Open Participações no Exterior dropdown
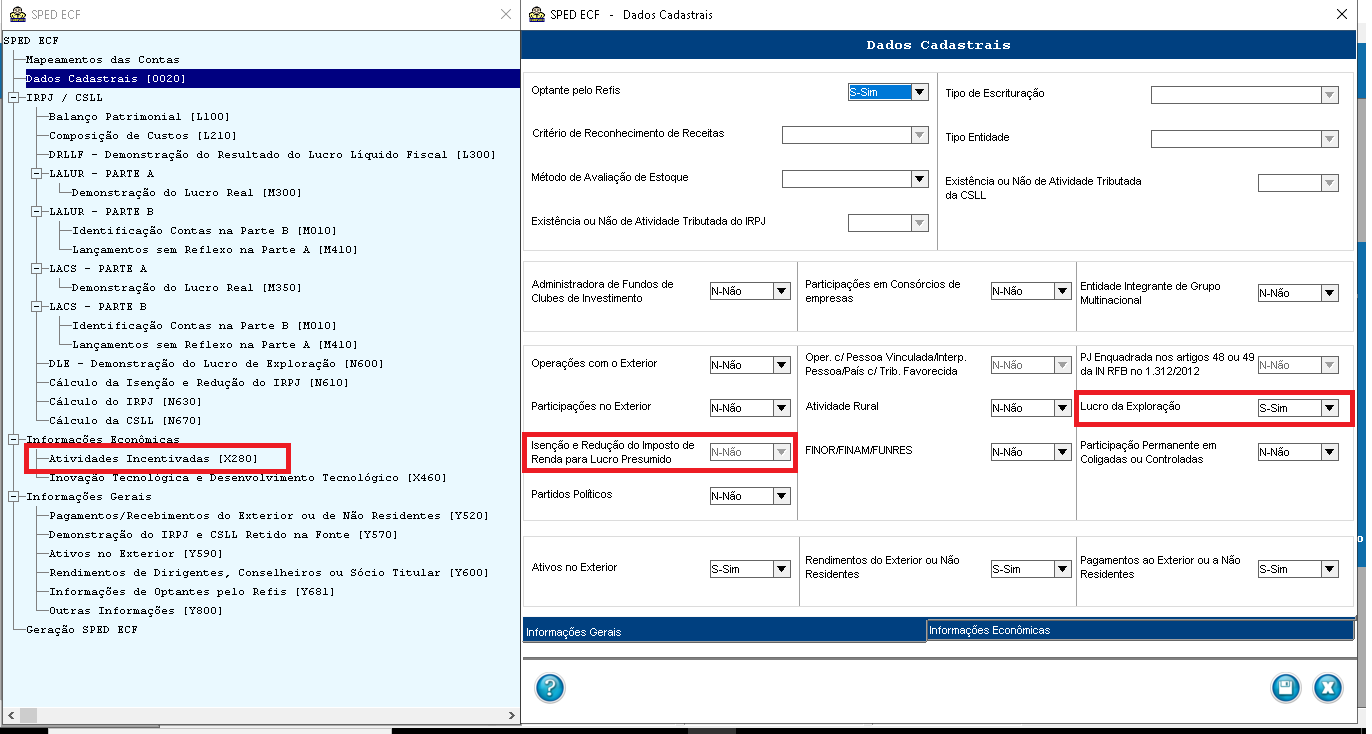The image size is (1372, 734). pyautogui.click(x=782, y=408)
